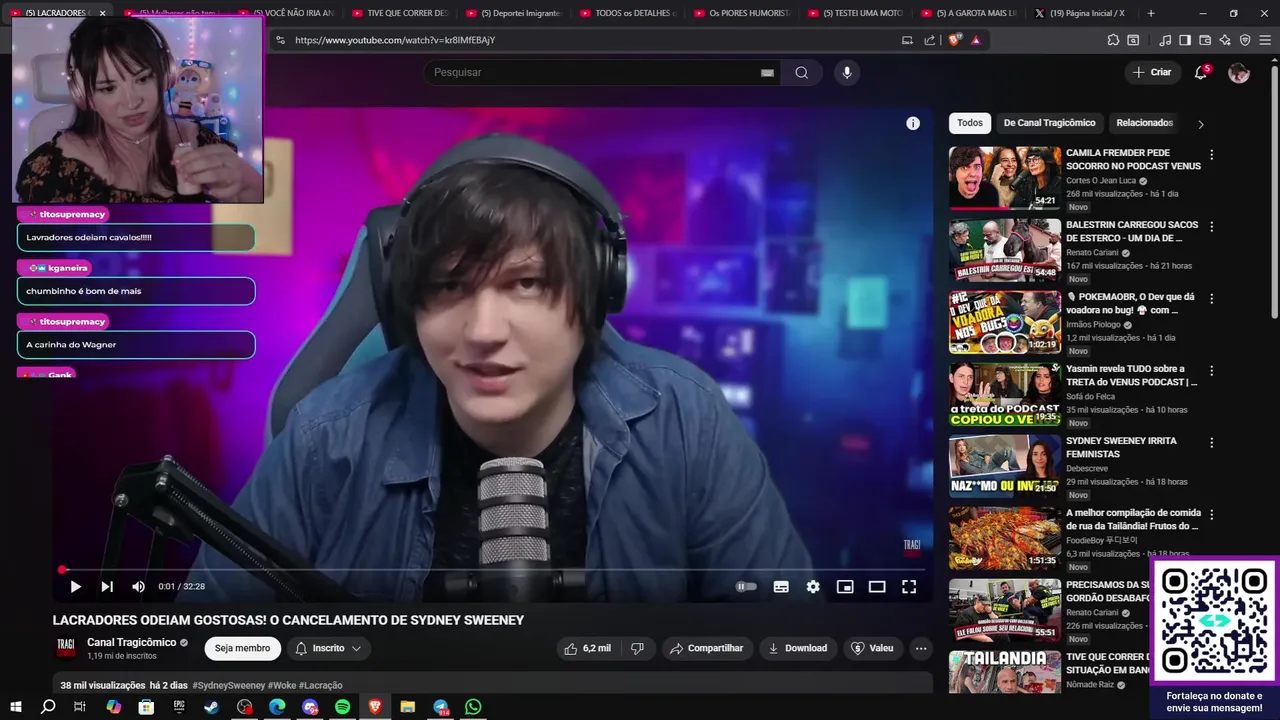Open the browser extensions puzzle icon
The image size is (1280, 720).
[x=1113, y=40]
